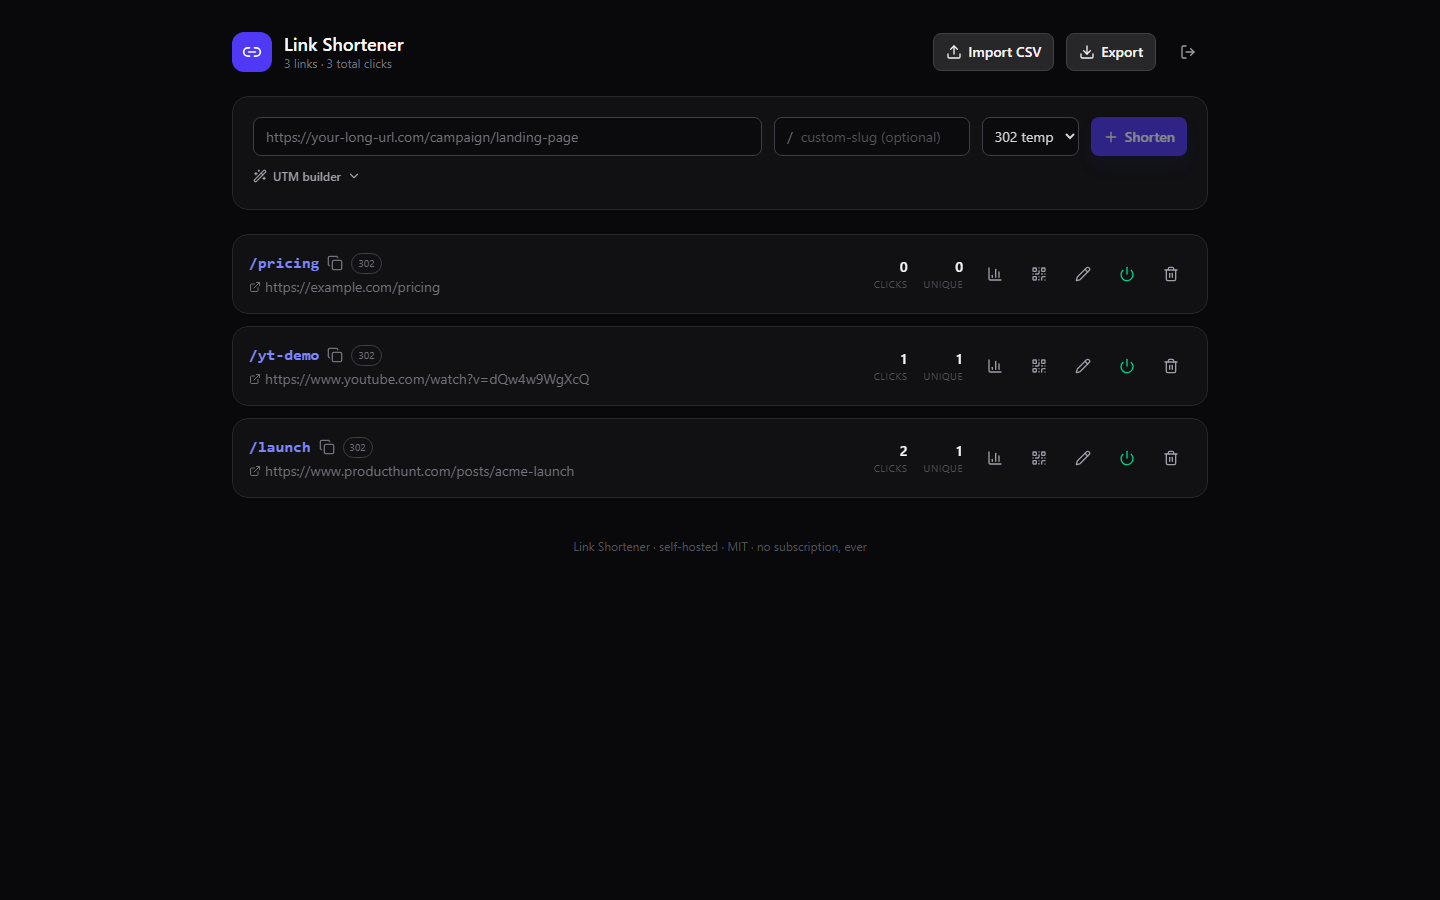1440x900 pixels.
Task: Click the 302 badge on /yt-demo
Action: click(366, 356)
